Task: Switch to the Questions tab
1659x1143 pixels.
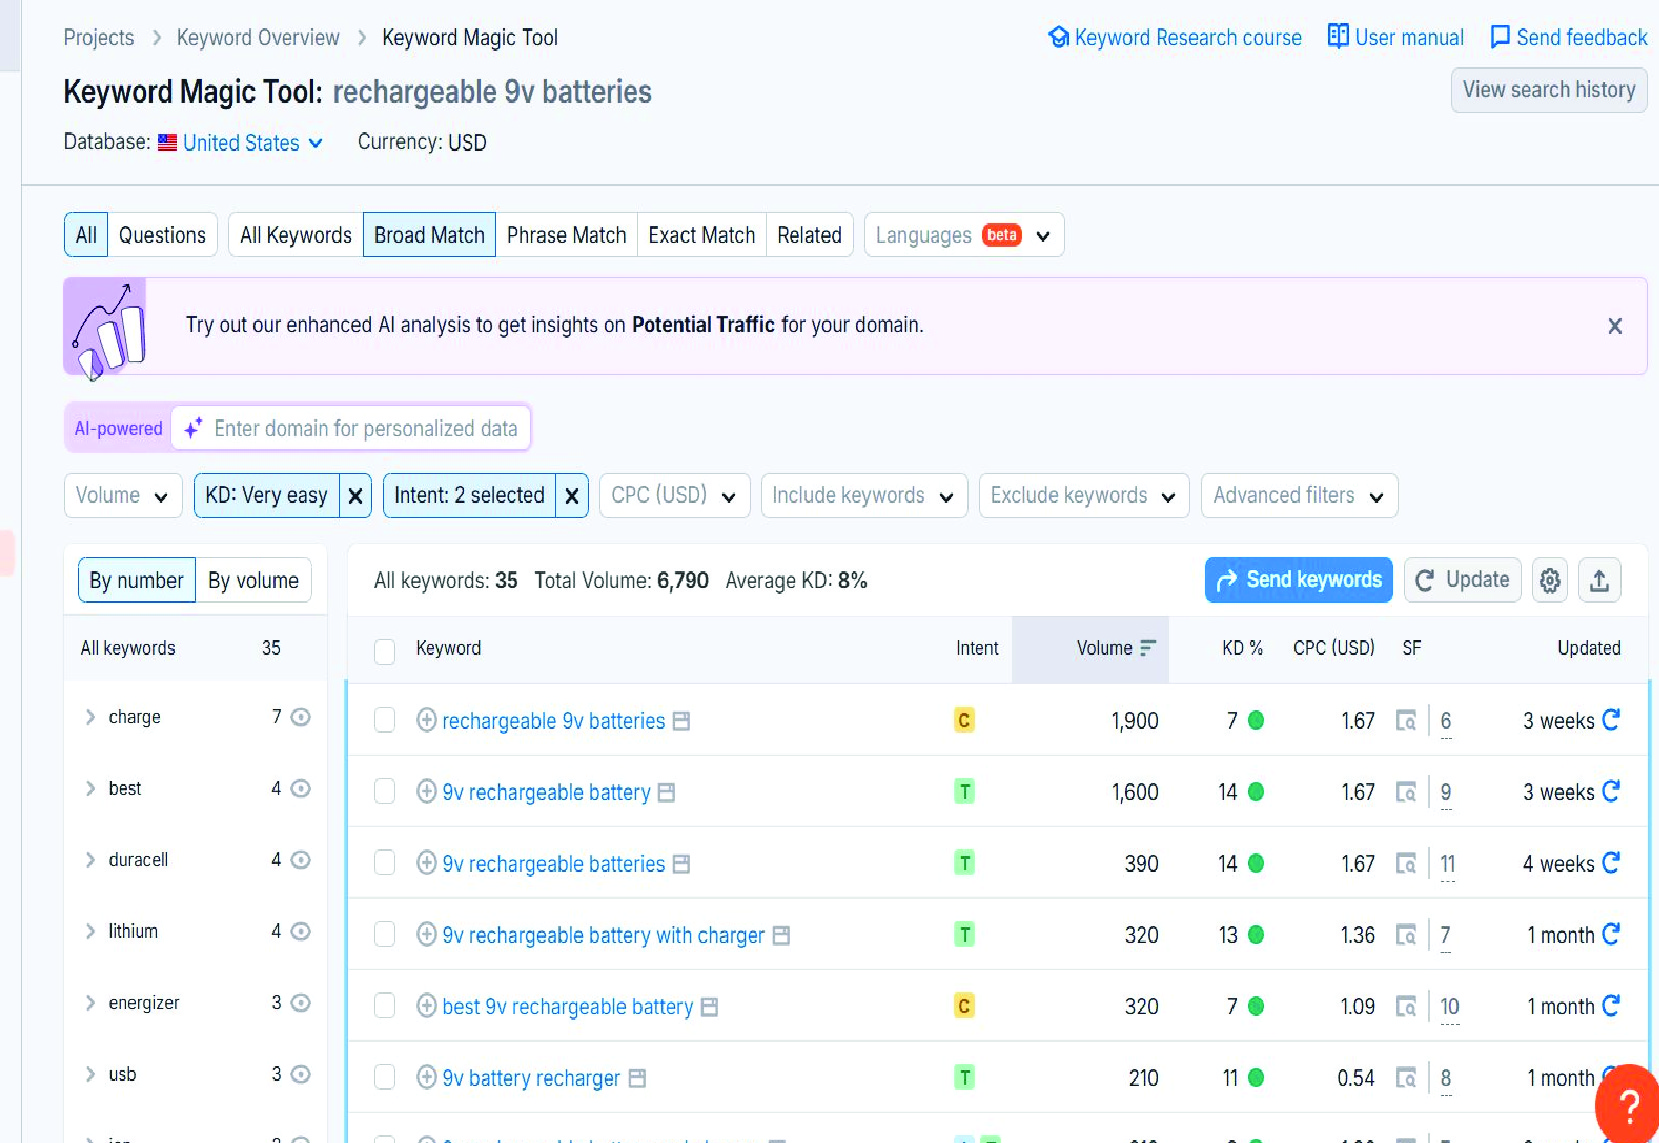Action: (x=162, y=234)
